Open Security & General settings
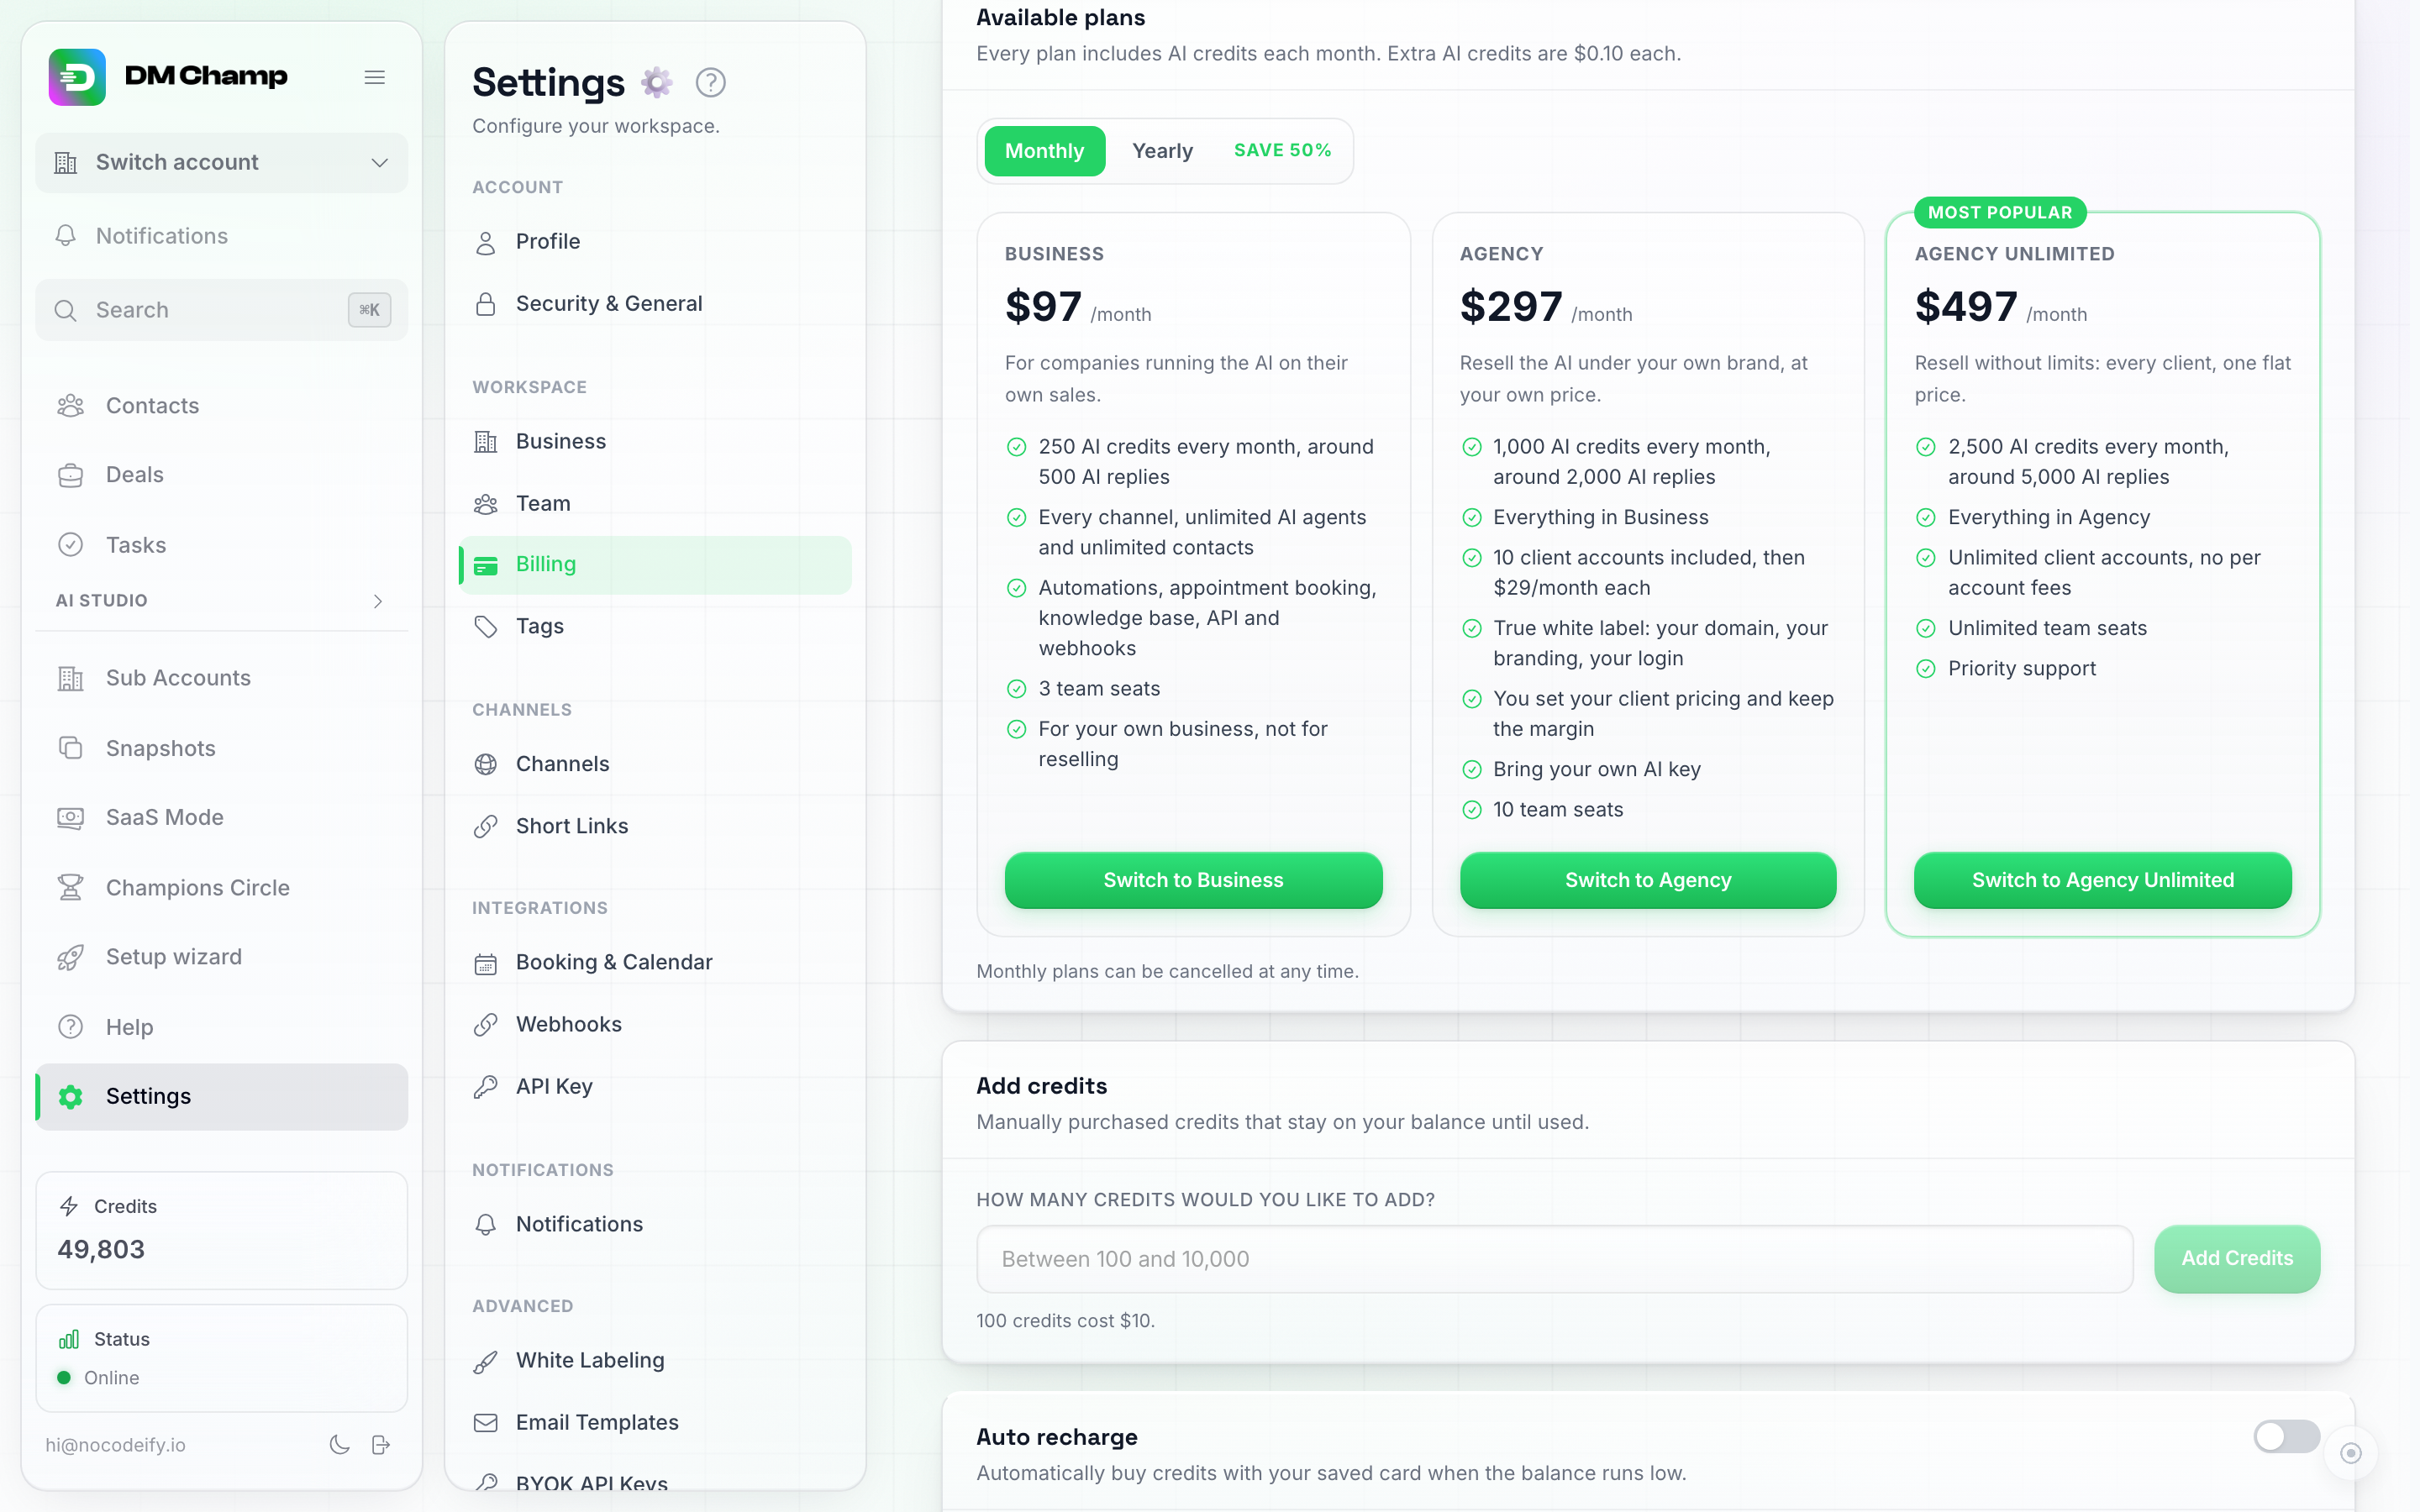2420x1512 pixels. pos(655,304)
